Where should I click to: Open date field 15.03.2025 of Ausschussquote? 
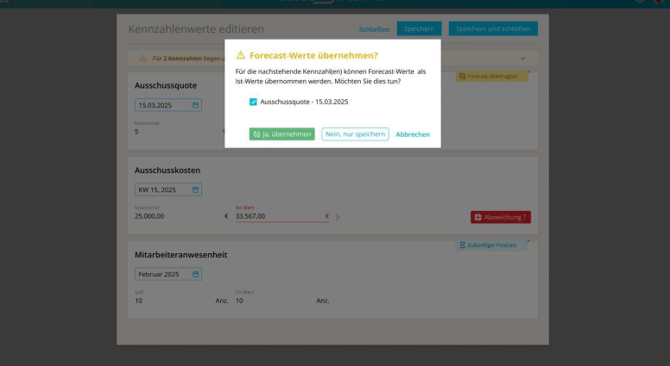coord(168,105)
